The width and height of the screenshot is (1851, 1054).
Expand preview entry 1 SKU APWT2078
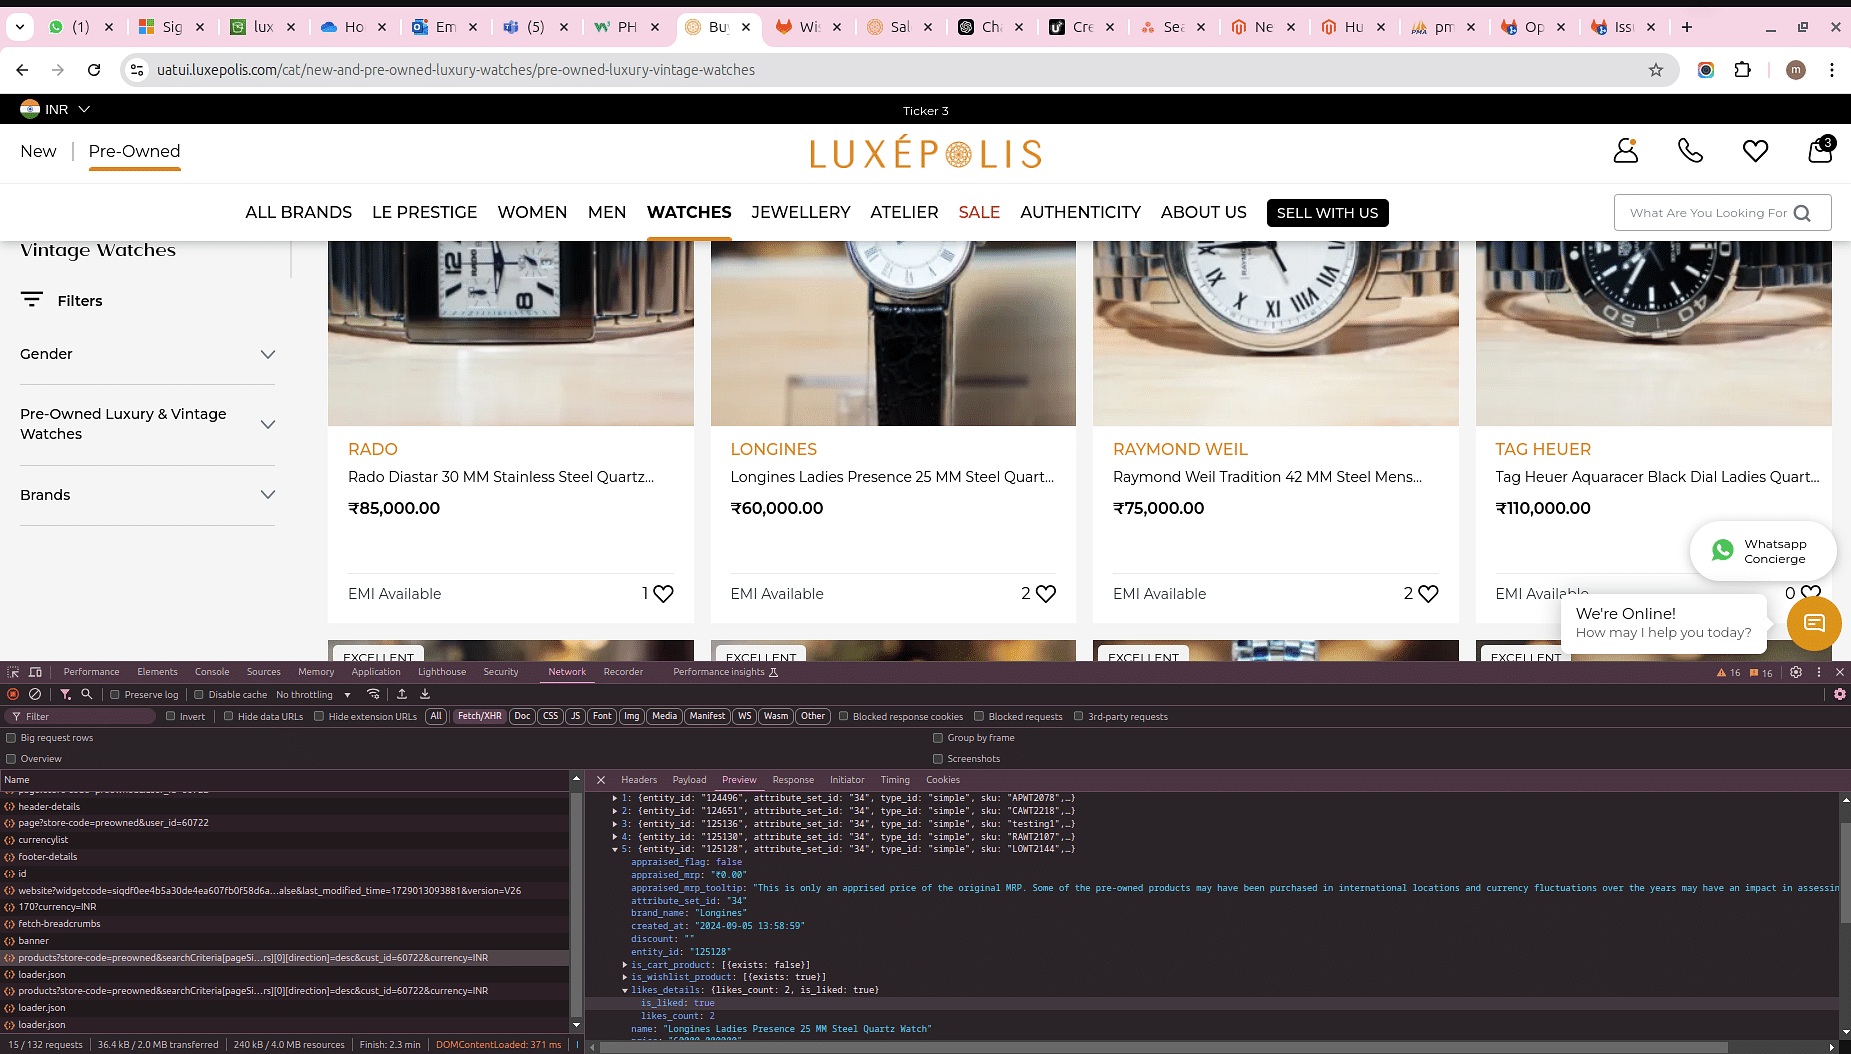[x=615, y=798]
